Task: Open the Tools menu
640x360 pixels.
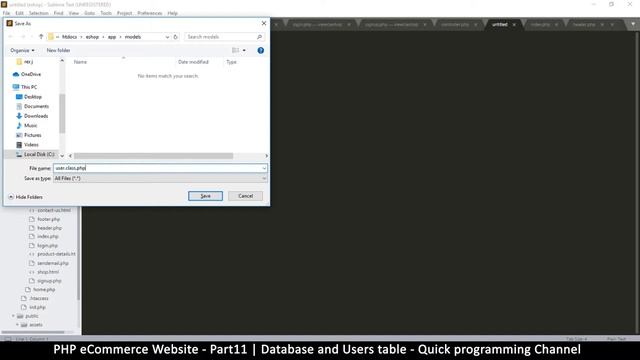Action: (106, 13)
